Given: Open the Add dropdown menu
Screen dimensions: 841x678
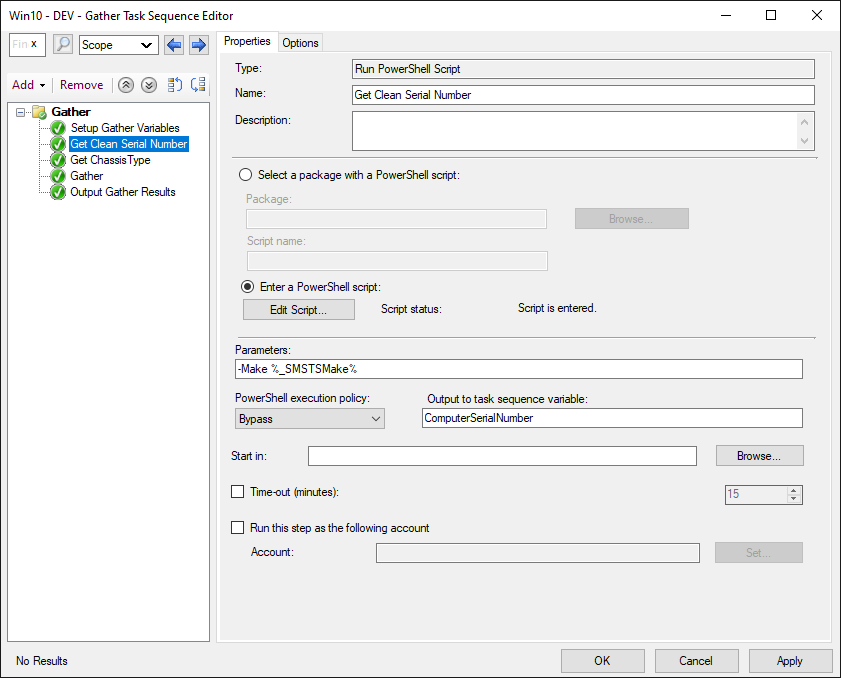Looking at the screenshot, I should [x=28, y=85].
